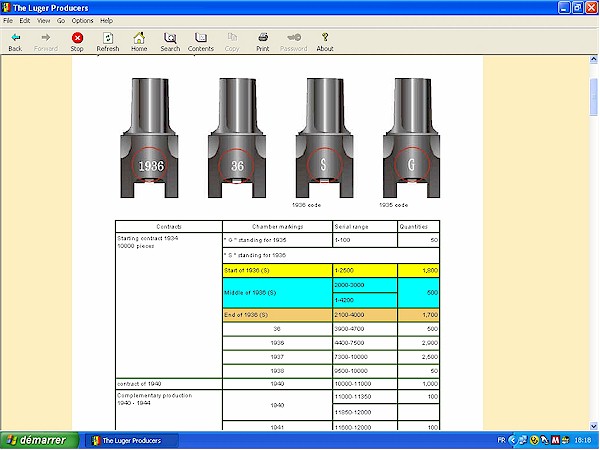Click the Copy toolbar icon

pos(232,42)
